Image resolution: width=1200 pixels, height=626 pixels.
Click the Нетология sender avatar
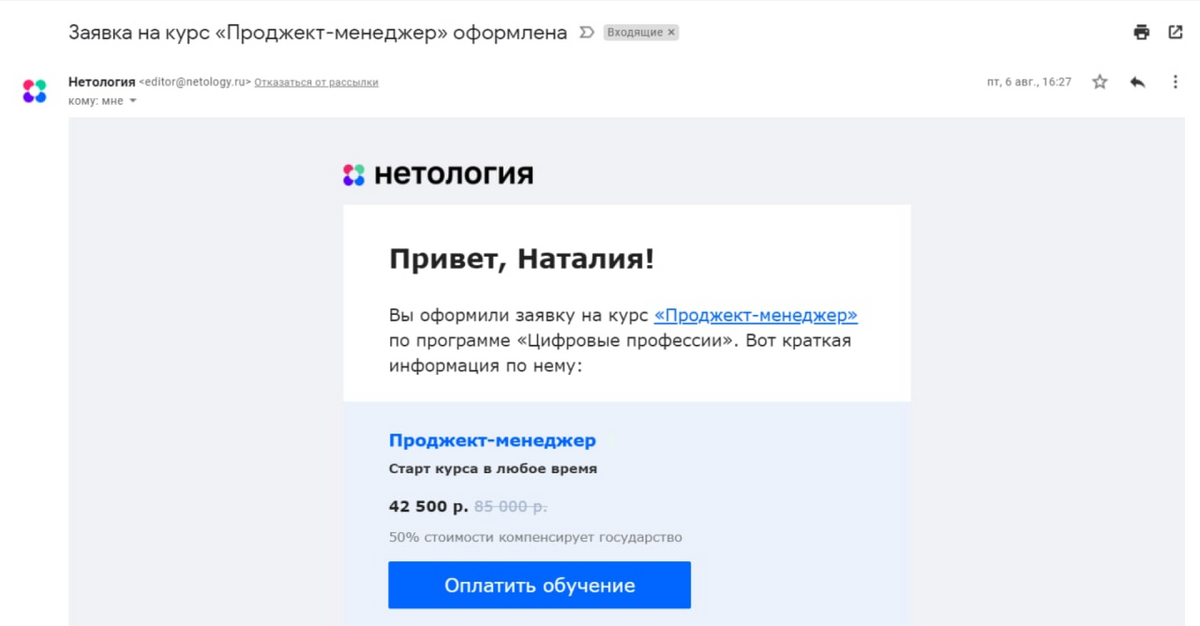point(35,91)
